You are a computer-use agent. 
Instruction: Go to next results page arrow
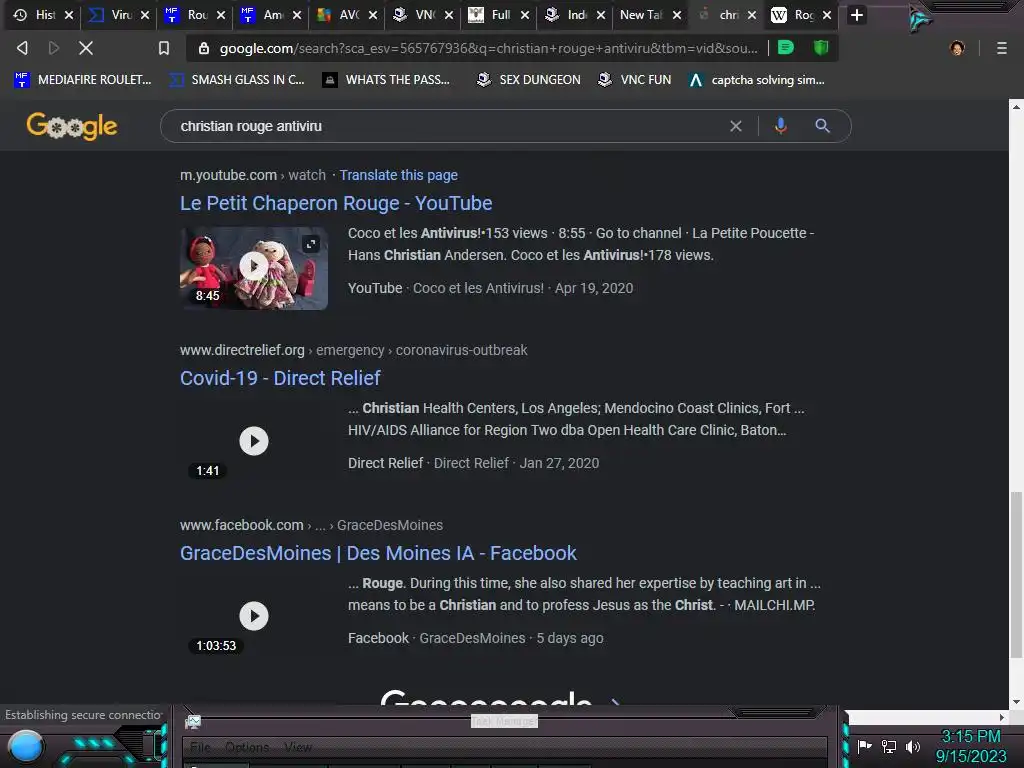pyautogui.click(x=615, y=701)
